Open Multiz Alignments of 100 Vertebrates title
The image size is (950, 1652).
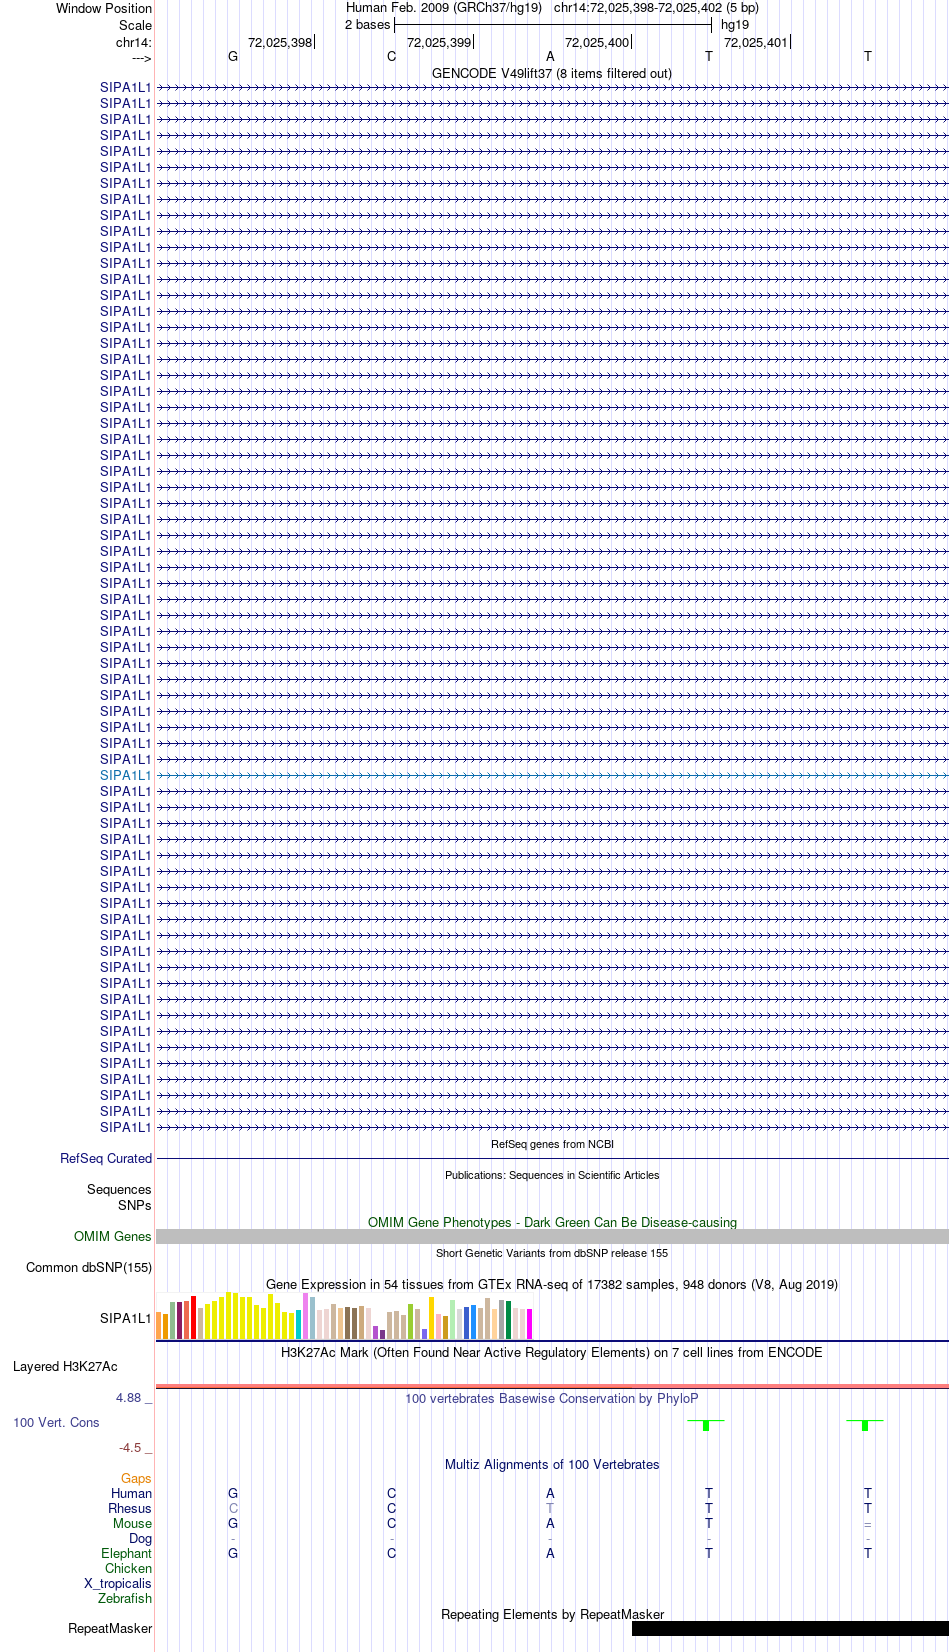(x=552, y=1464)
